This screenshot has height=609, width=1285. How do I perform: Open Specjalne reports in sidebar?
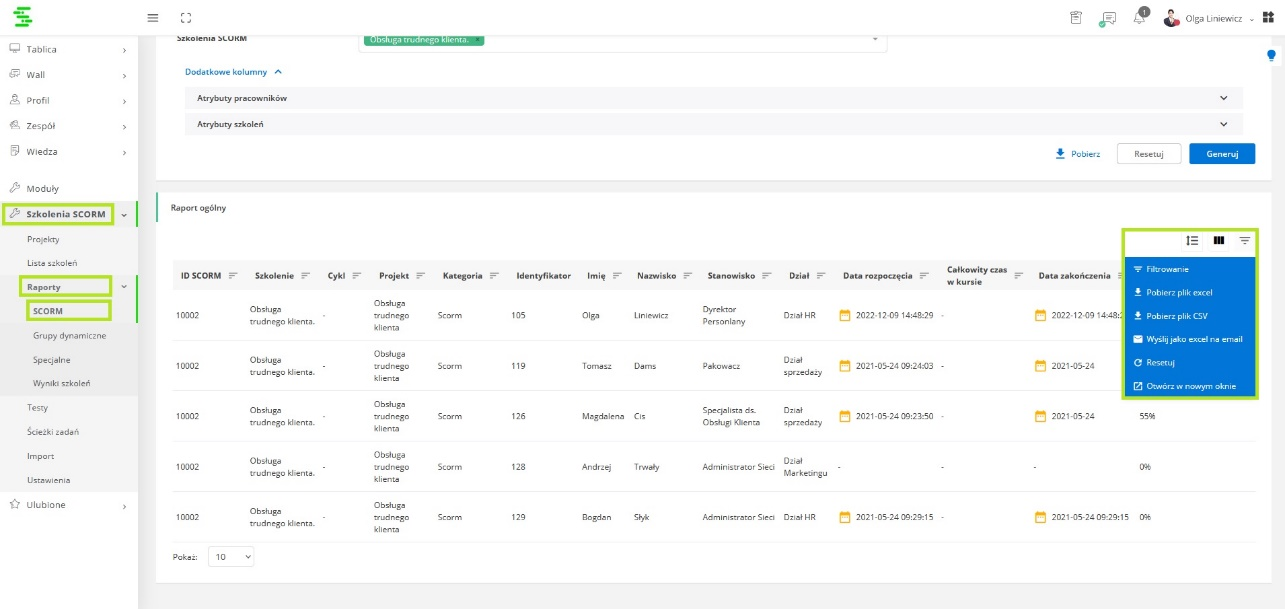point(52,360)
